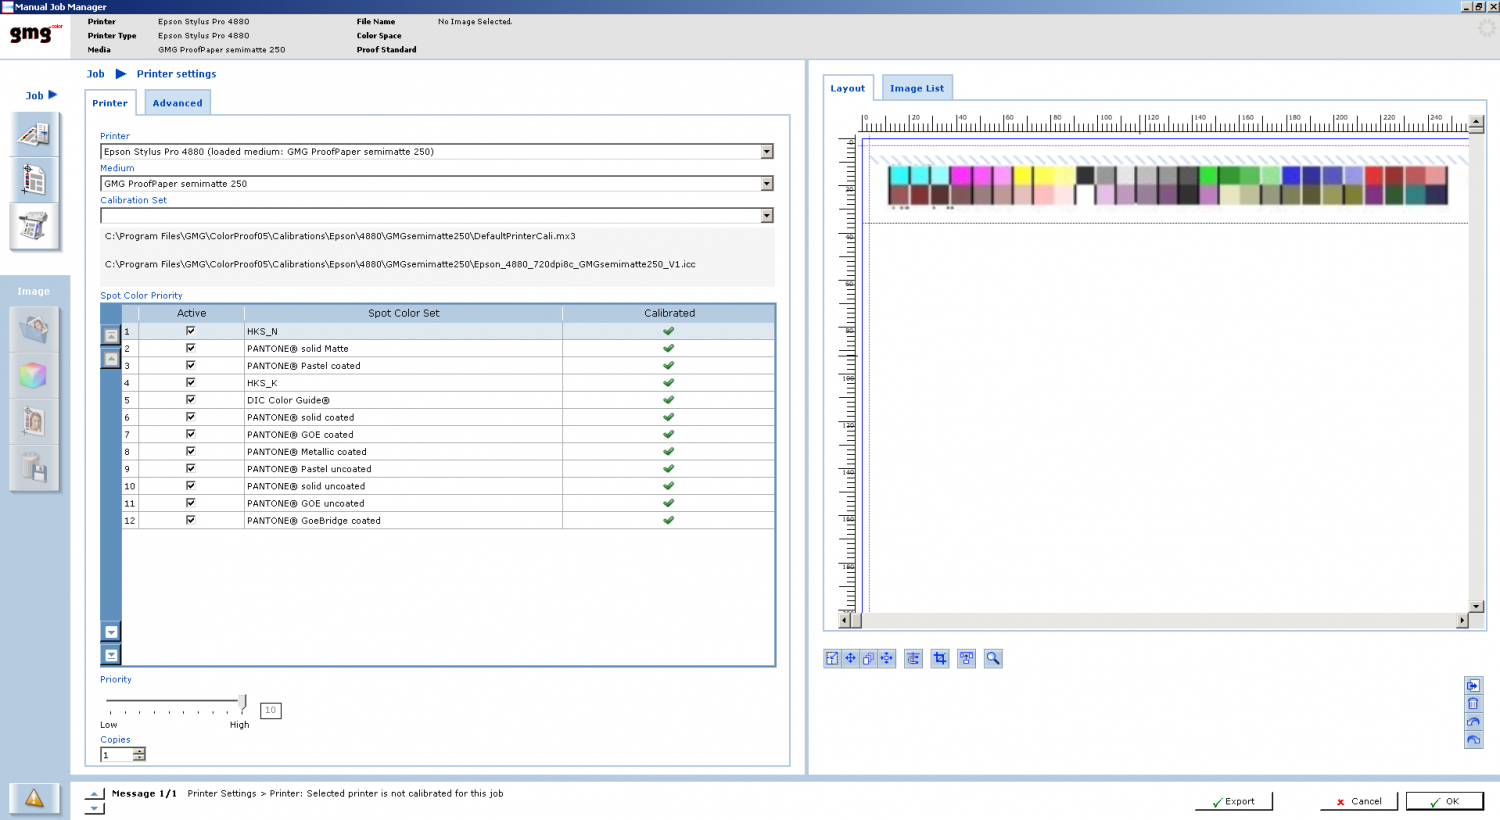Click the Copies input field
The image size is (1500, 820).
tap(117, 755)
